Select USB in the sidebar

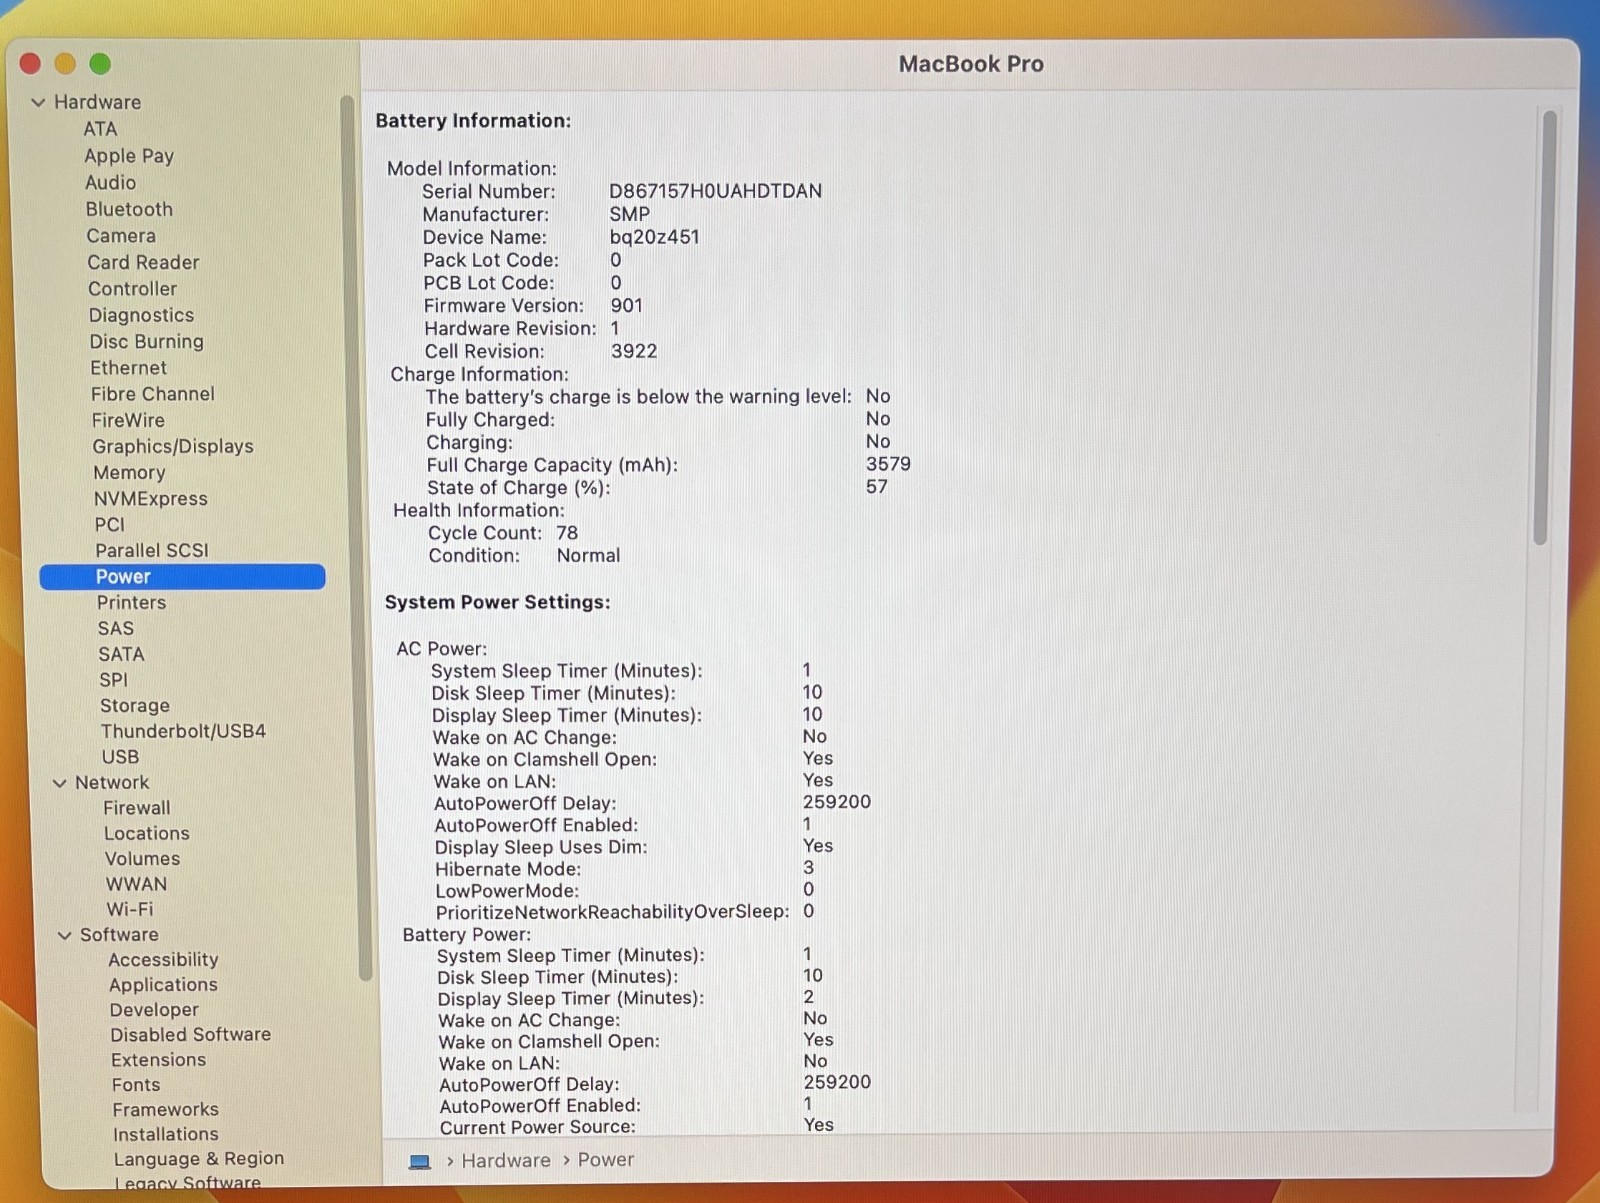pyautogui.click(x=120, y=758)
